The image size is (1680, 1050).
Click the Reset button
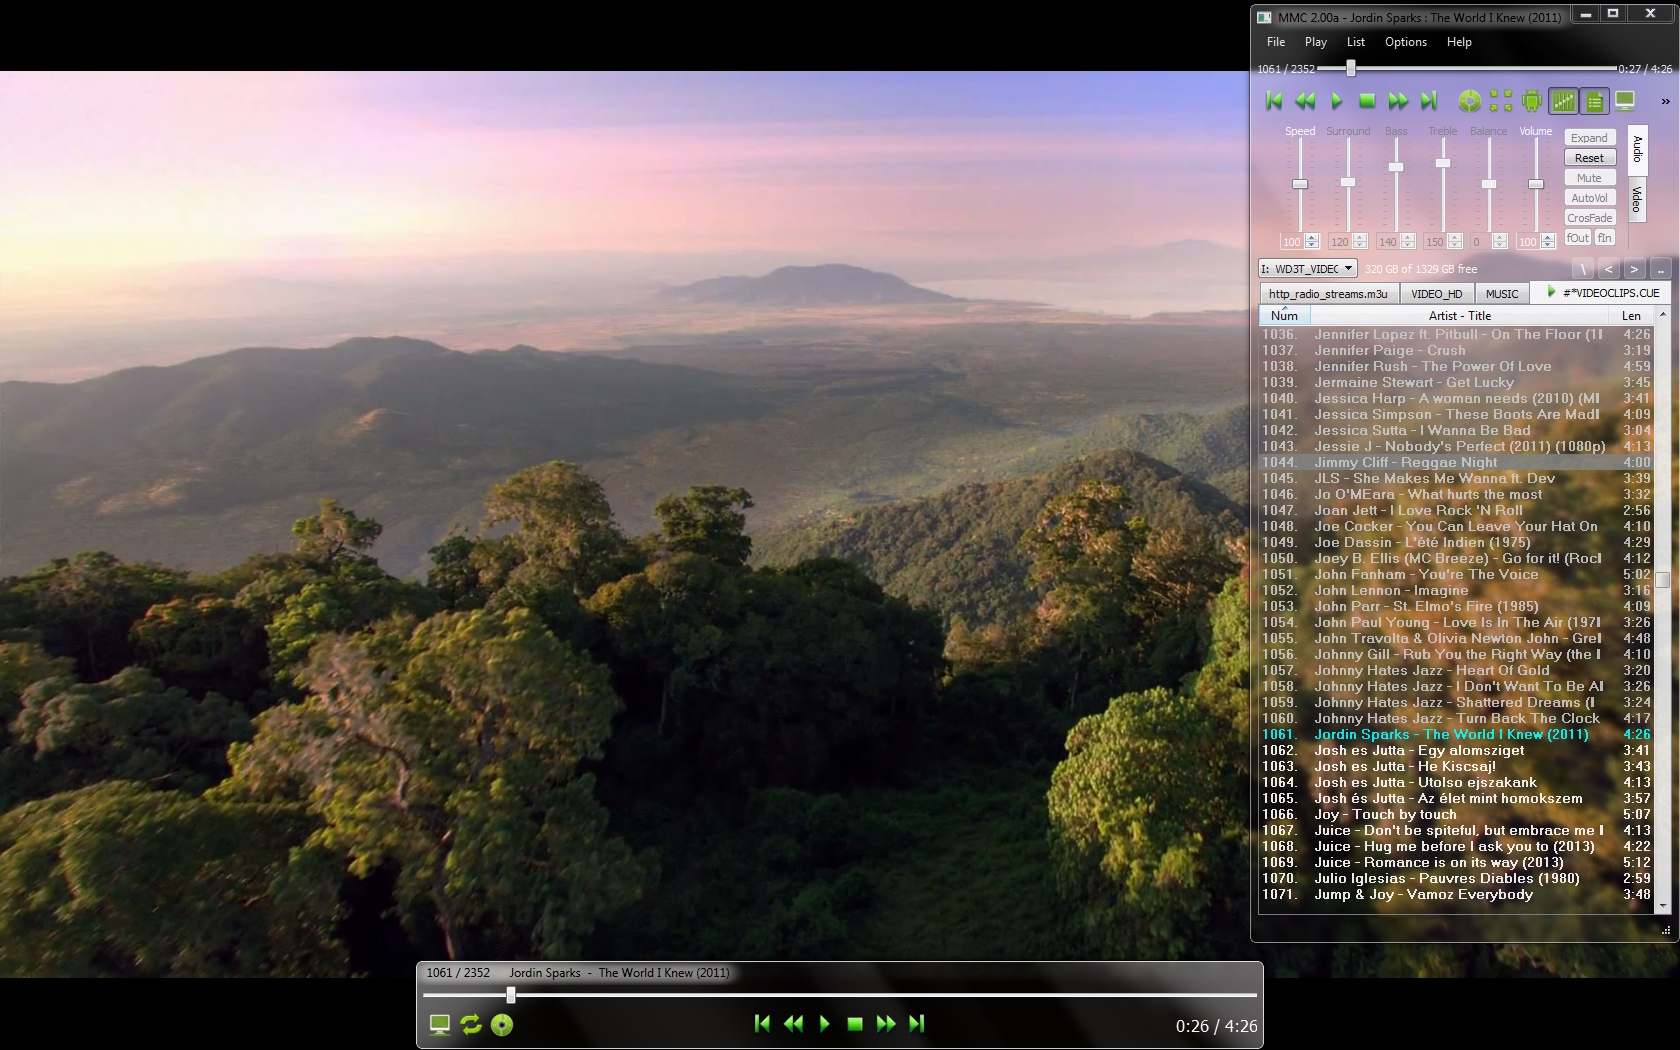1589,158
